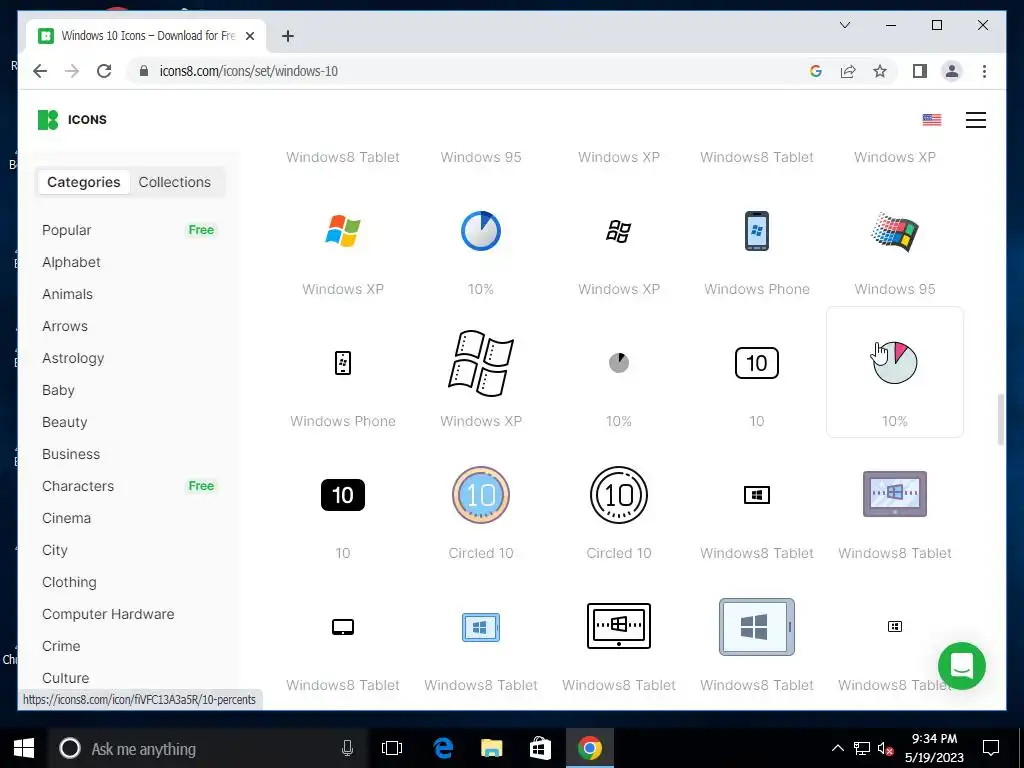The width and height of the screenshot is (1024, 768).
Task: Launch Microsoft Edge from the taskbar
Action: (443, 748)
